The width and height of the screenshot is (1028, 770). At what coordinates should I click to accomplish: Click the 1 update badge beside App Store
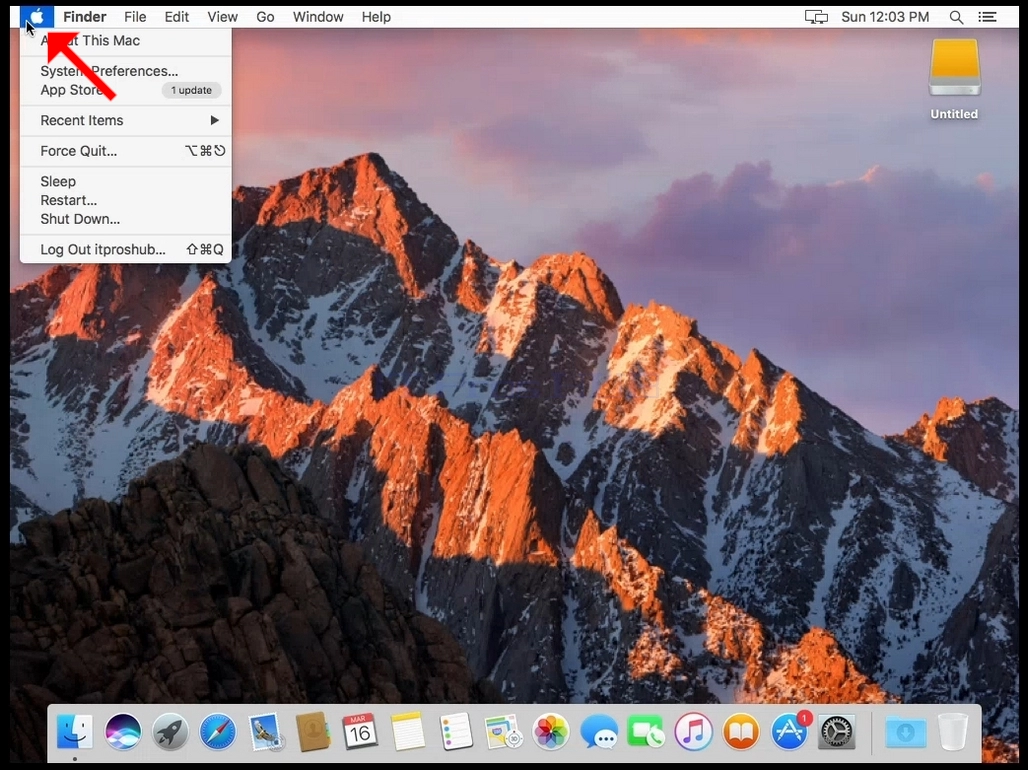(191, 90)
